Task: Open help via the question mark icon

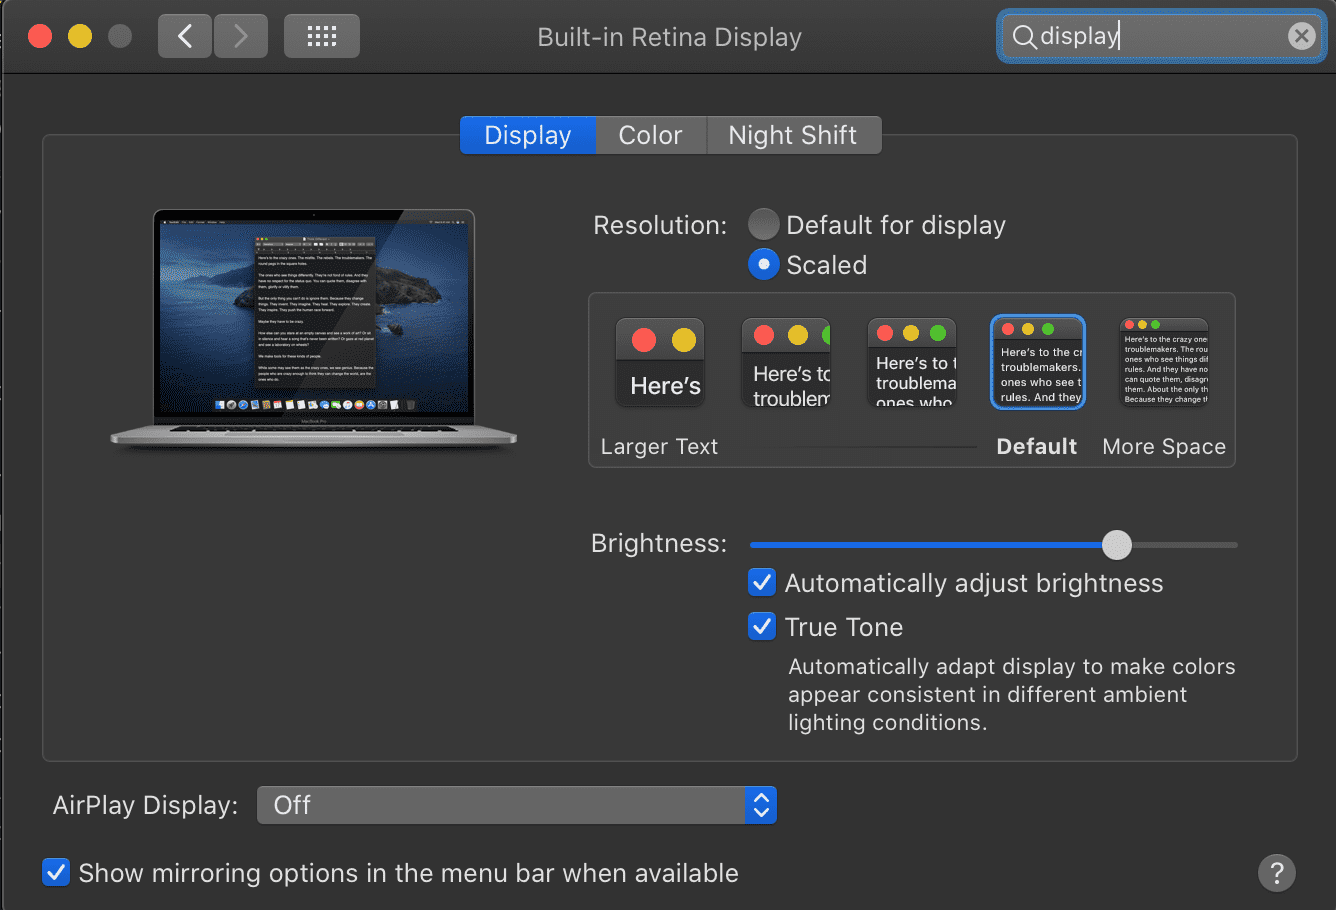Action: coord(1277,873)
